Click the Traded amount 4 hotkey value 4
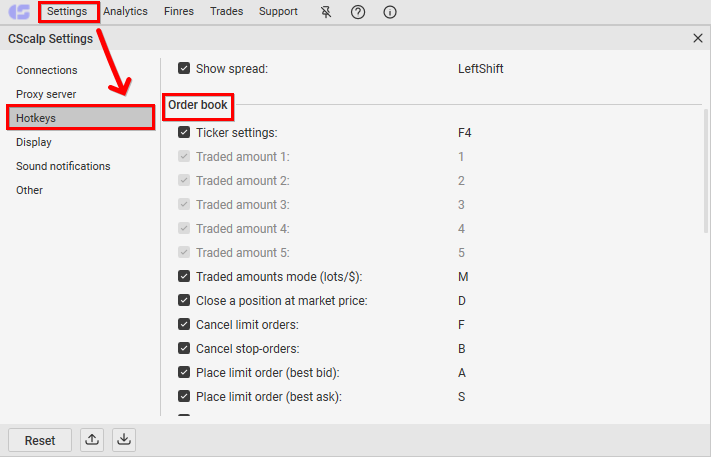 pos(461,229)
